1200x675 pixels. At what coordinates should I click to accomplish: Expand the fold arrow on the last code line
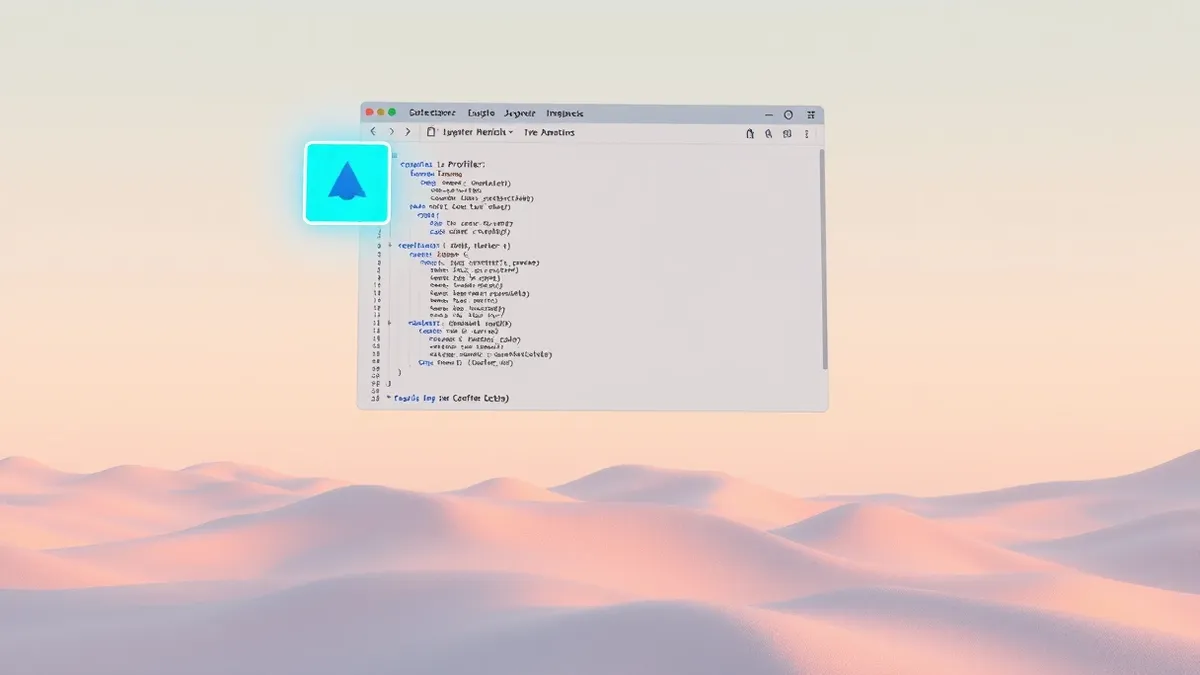[389, 398]
